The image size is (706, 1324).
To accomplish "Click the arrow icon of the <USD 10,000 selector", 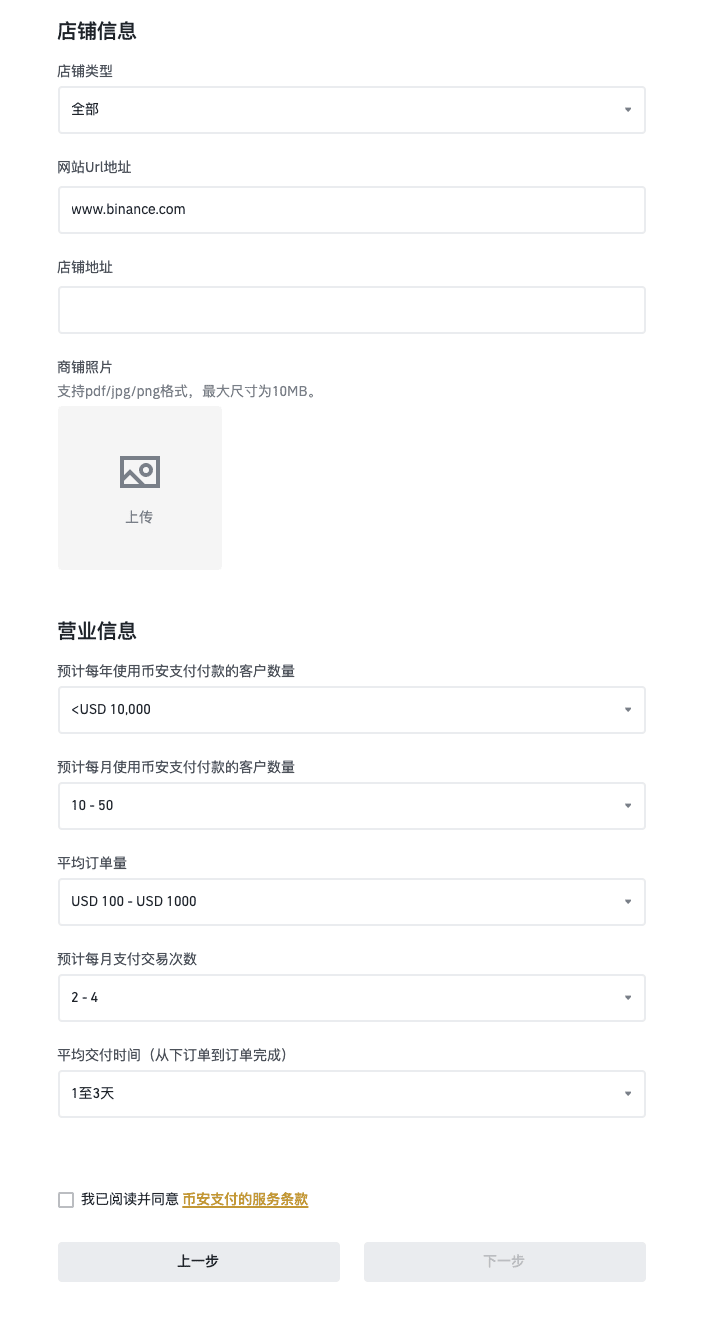I will pos(628,710).
